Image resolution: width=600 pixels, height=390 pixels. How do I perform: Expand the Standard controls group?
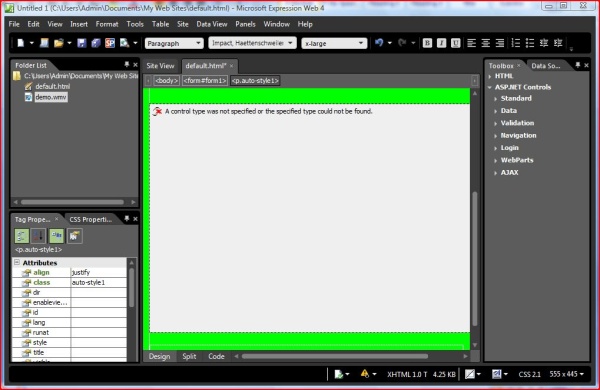(x=516, y=98)
